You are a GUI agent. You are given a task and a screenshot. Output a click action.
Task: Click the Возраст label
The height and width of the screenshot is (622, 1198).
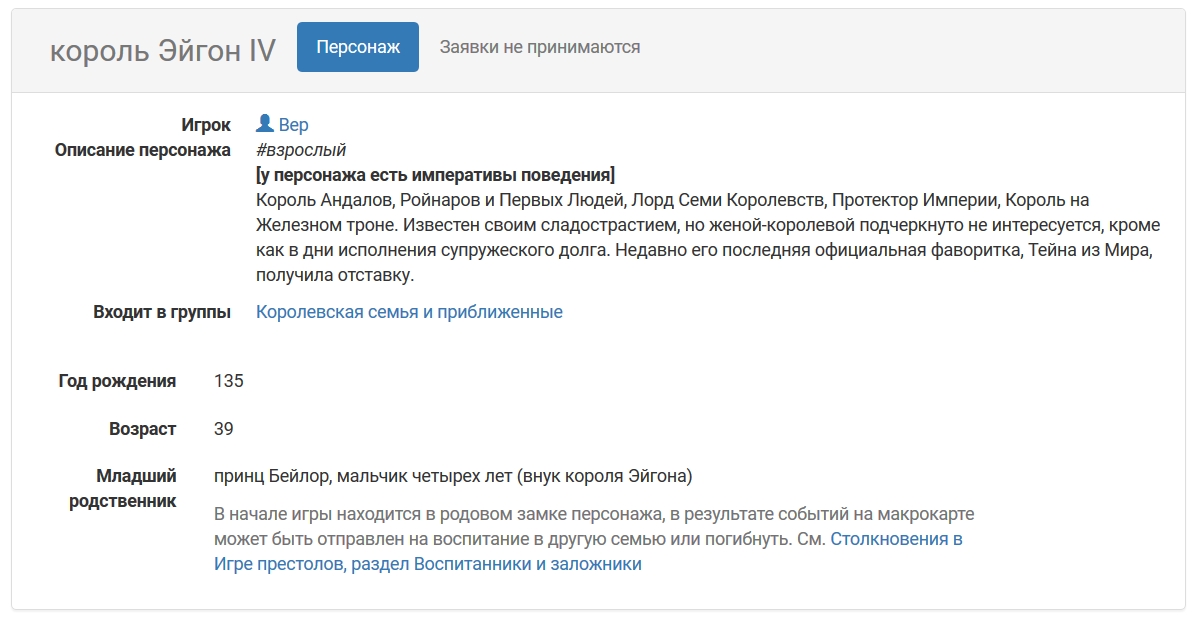pyautogui.click(x=142, y=429)
